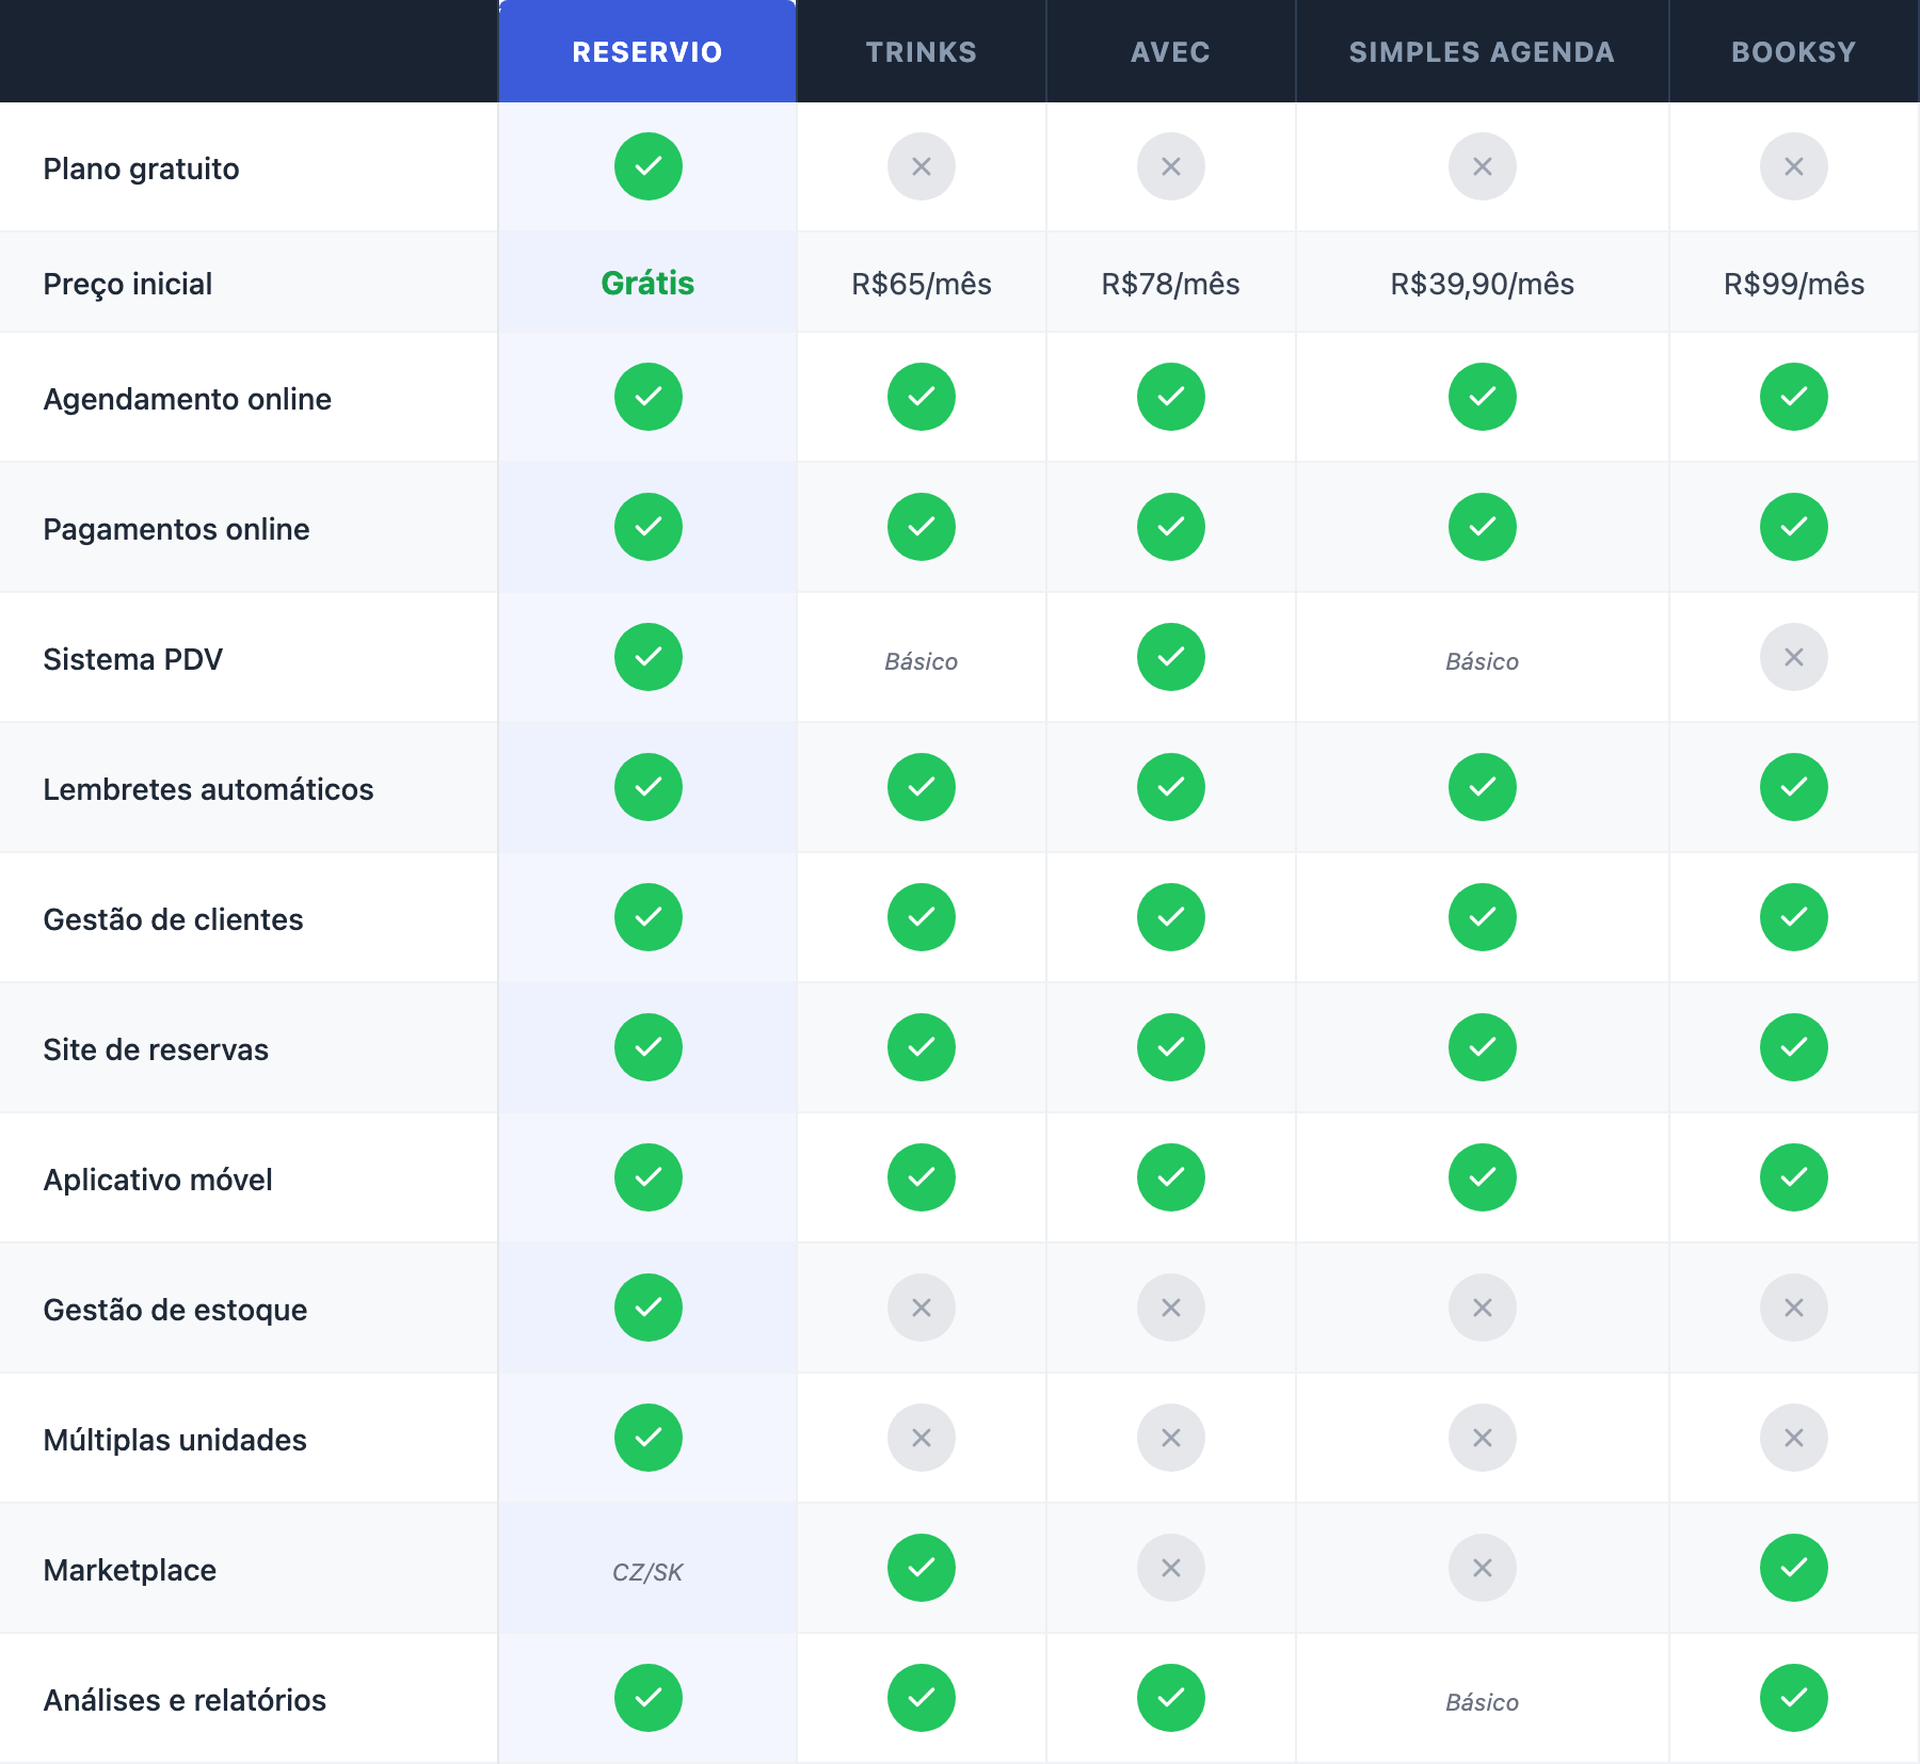Click Simples Agenda's Pagamentos online checkmark
This screenshot has width=1920, height=1764.
1482,527
